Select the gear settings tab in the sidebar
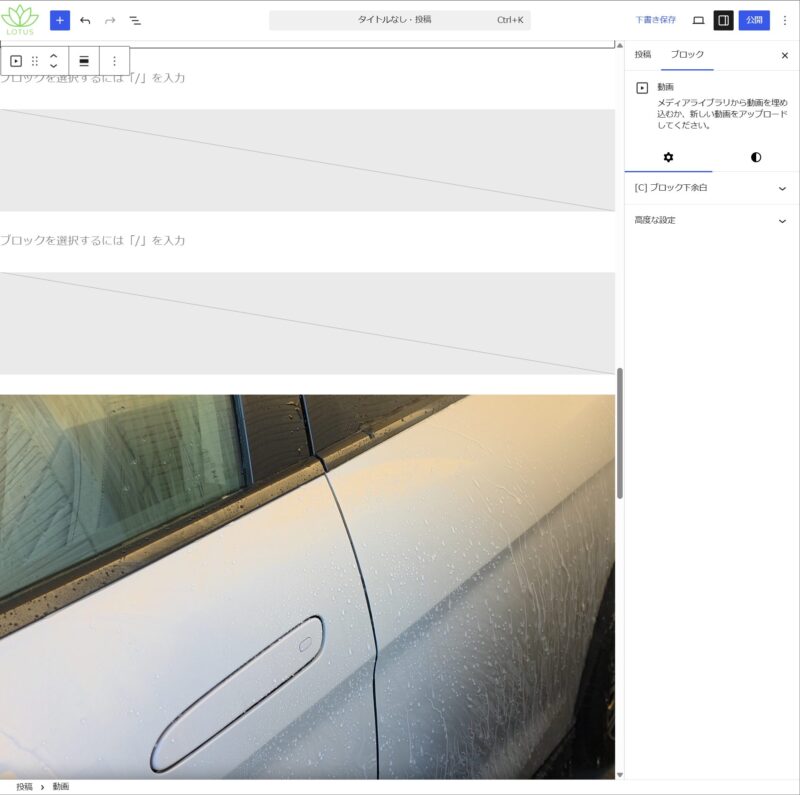Image resolution: width=800 pixels, height=795 pixels. (x=668, y=157)
